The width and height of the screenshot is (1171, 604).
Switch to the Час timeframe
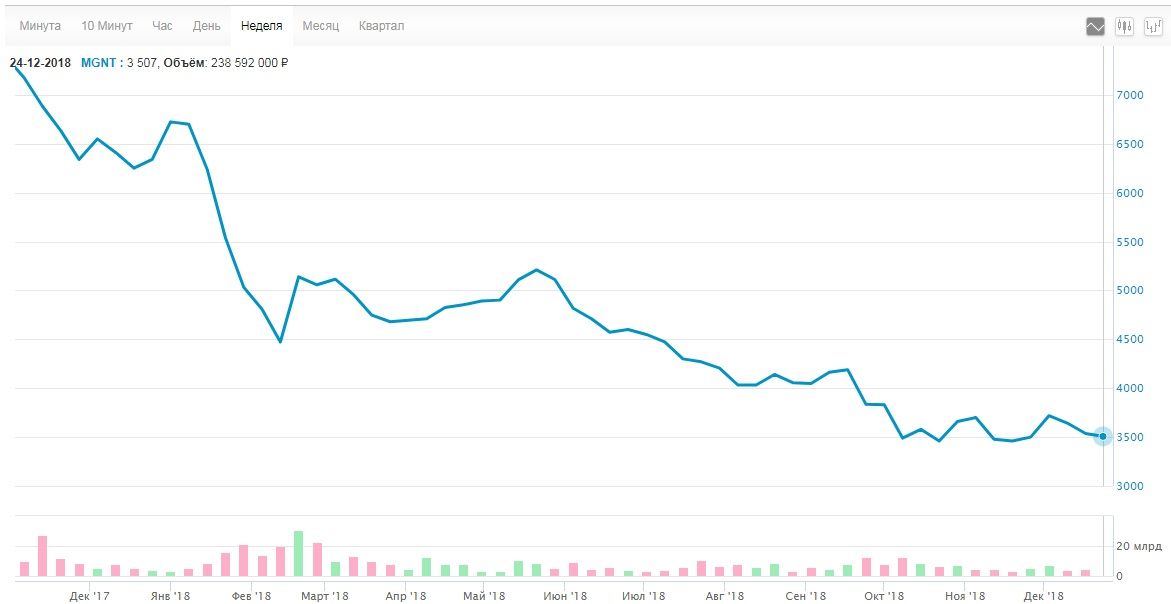pos(162,26)
